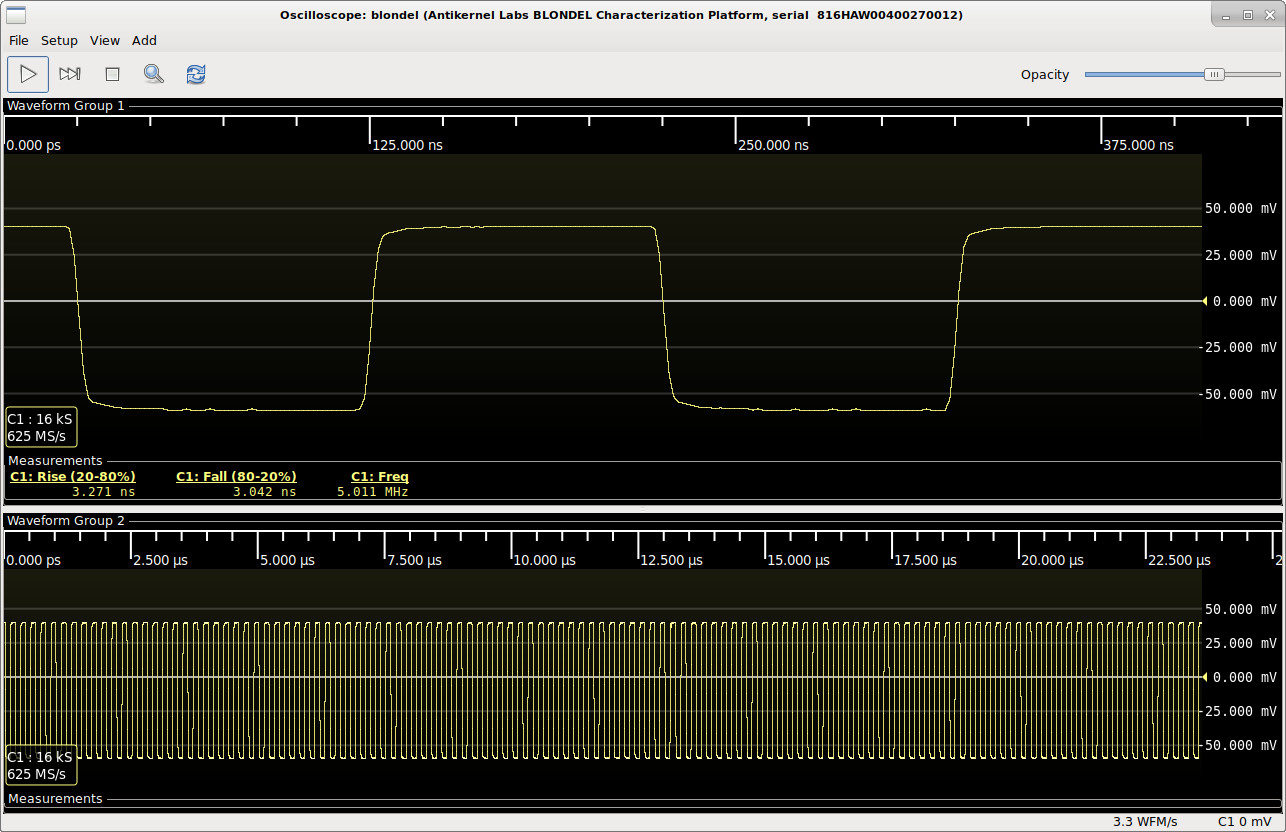Maximize the oscilloscope window
1286x832 pixels.
(x=1248, y=15)
